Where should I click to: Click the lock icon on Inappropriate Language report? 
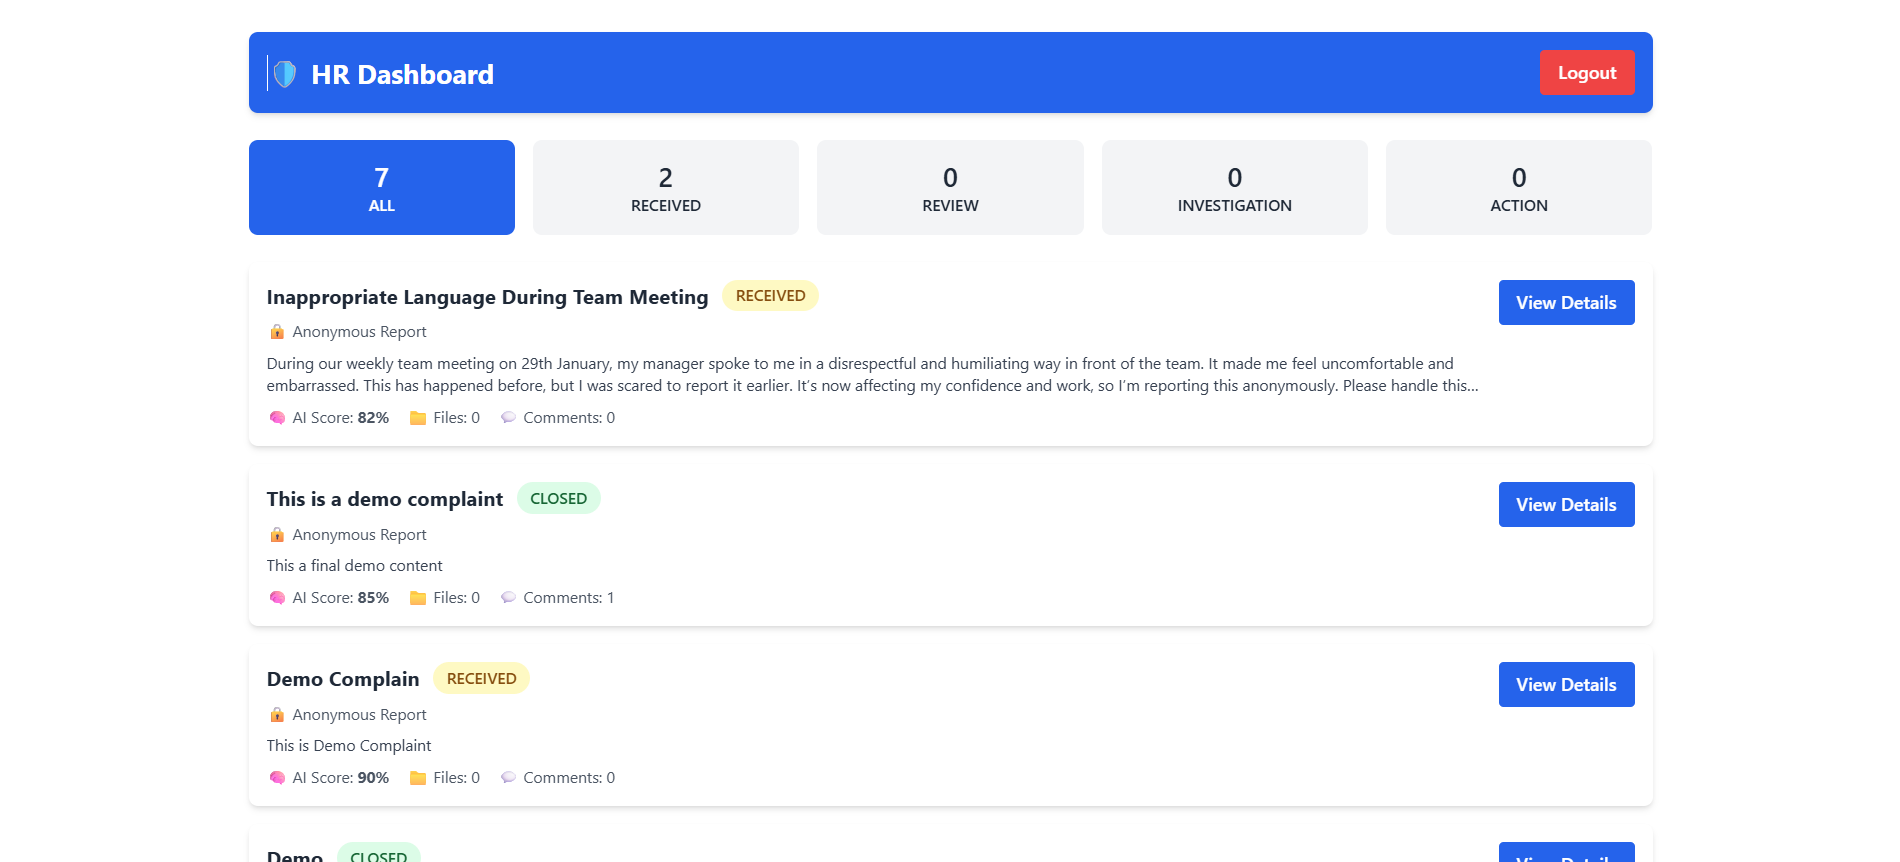tap(277, 332)
